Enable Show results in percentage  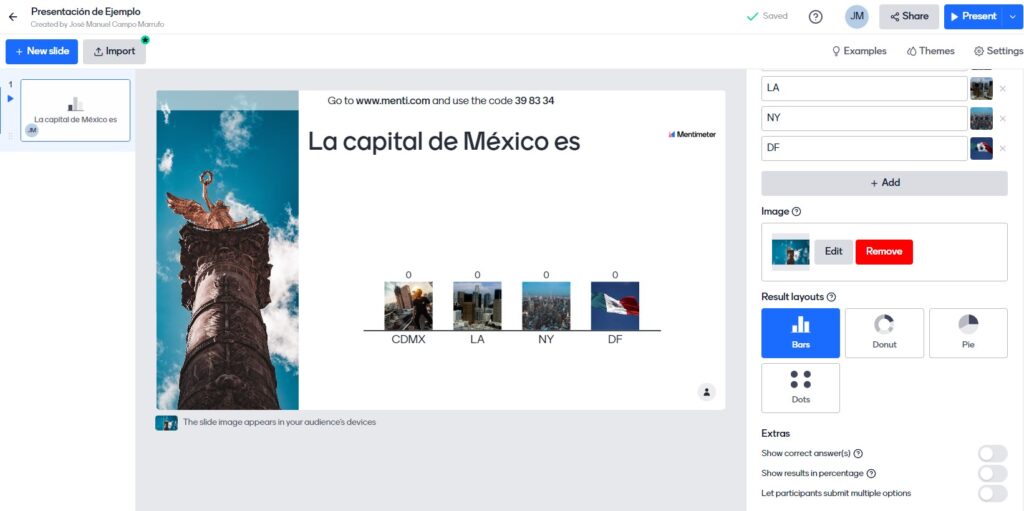click(x=991, y=474)
